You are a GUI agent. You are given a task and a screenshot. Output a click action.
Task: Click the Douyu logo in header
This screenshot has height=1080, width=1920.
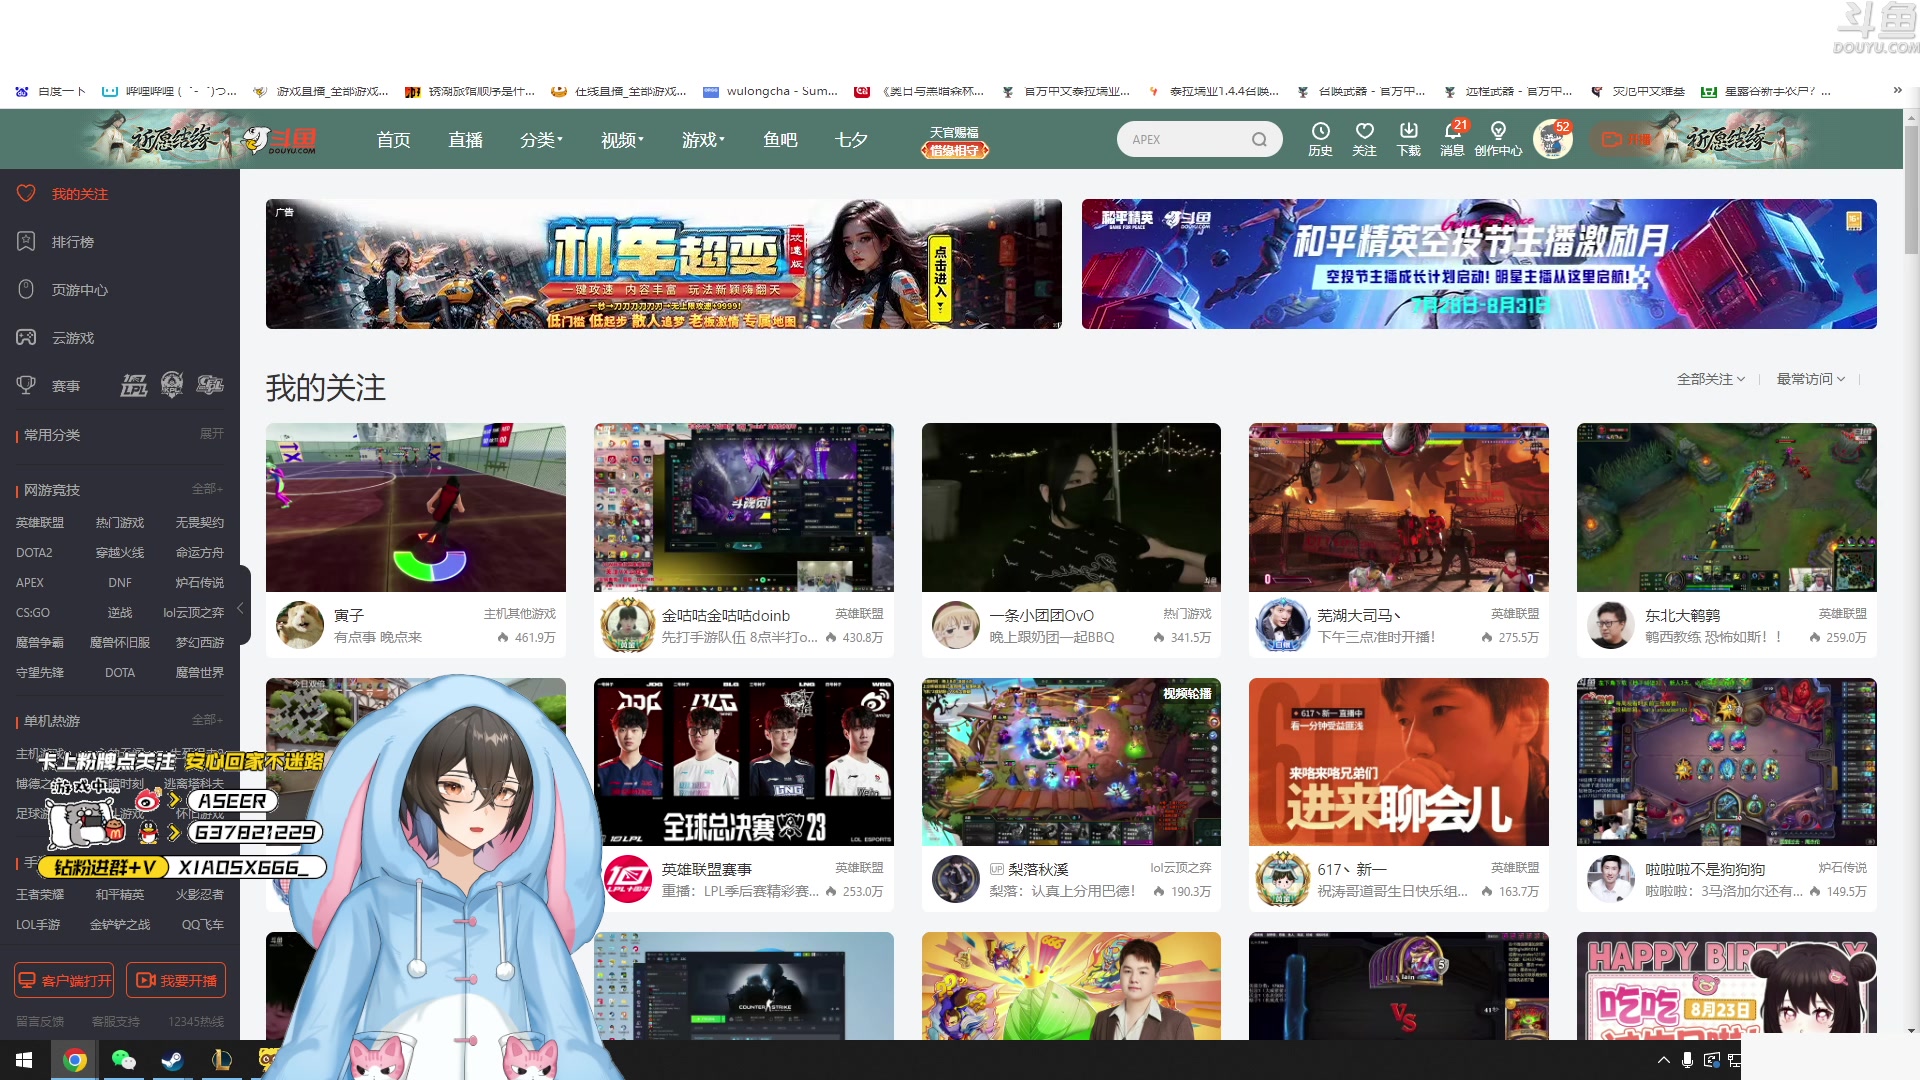[x=281, y=139]
